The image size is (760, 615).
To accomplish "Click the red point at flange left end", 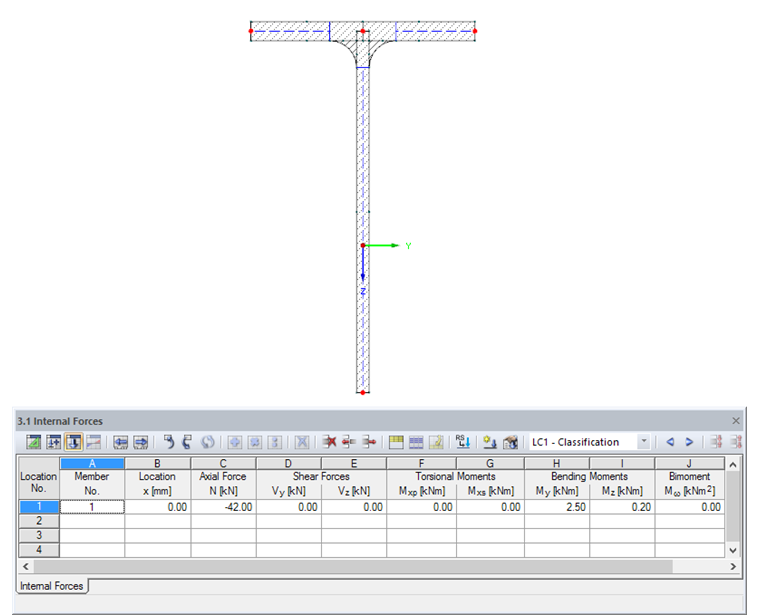I will [251, 31].
